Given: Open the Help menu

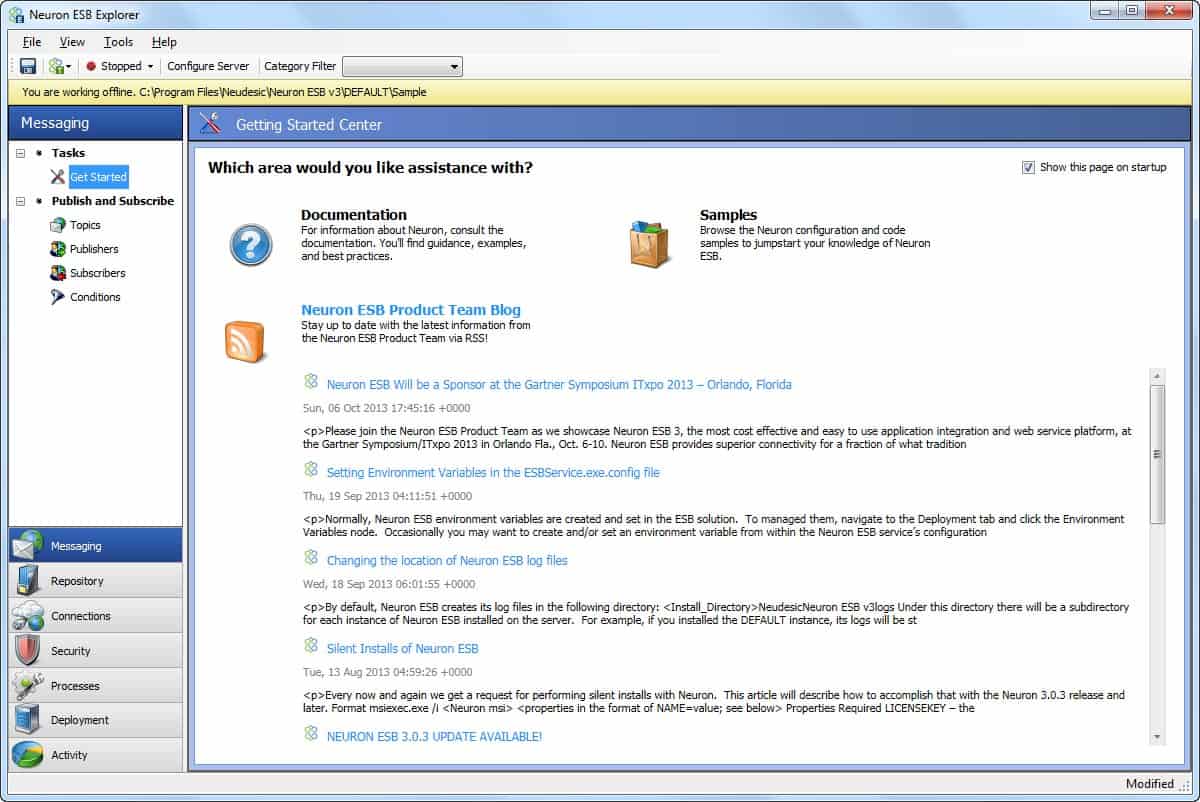Looking at the screenshot, I should [x=164, y=42].
